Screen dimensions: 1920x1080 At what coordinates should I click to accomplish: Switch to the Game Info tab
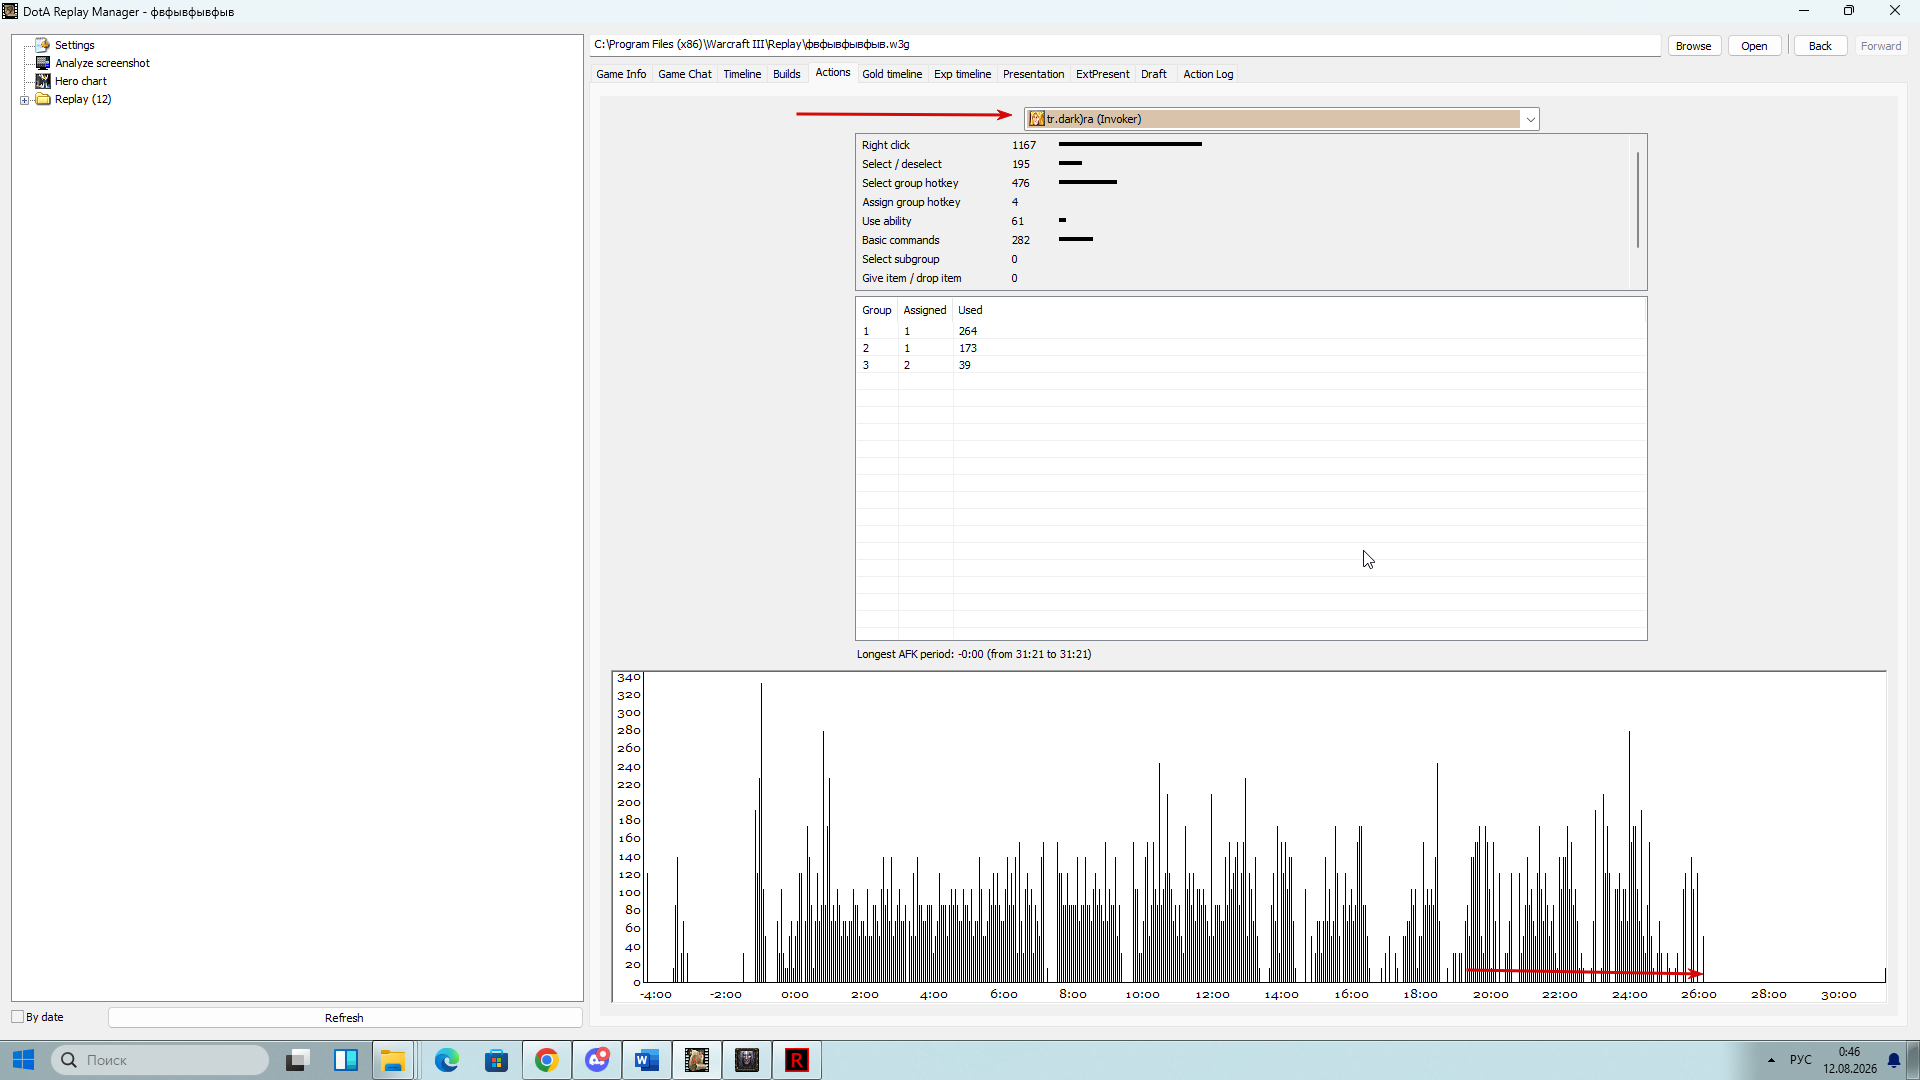click(x=621, y=74)
